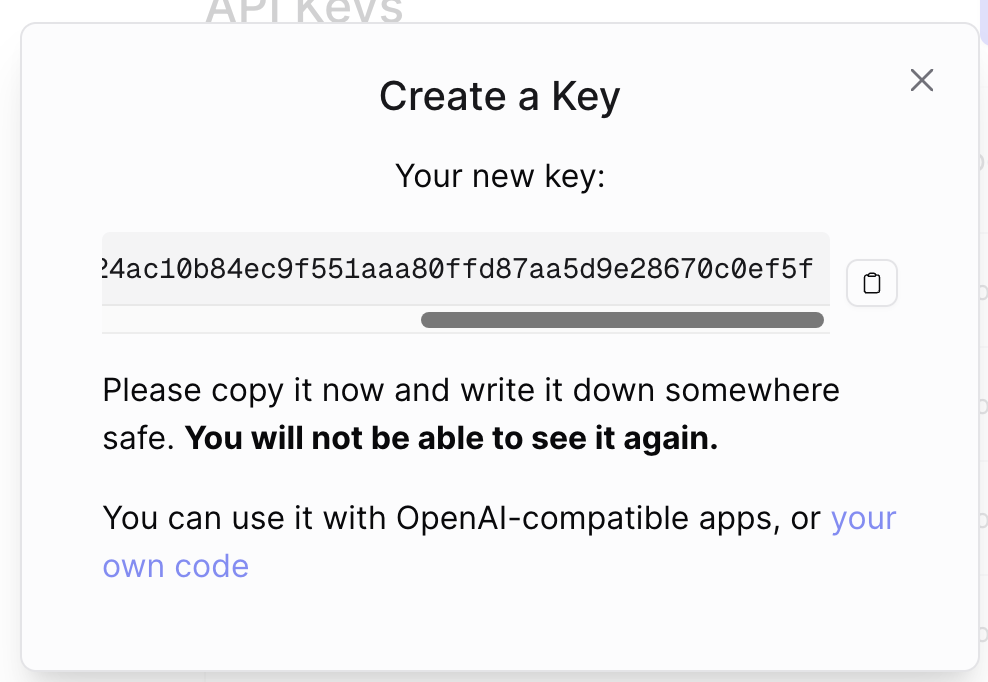Click the right end of the scrollbar thumb
This screenshot has height=682, width=988.
coord(815,320)
